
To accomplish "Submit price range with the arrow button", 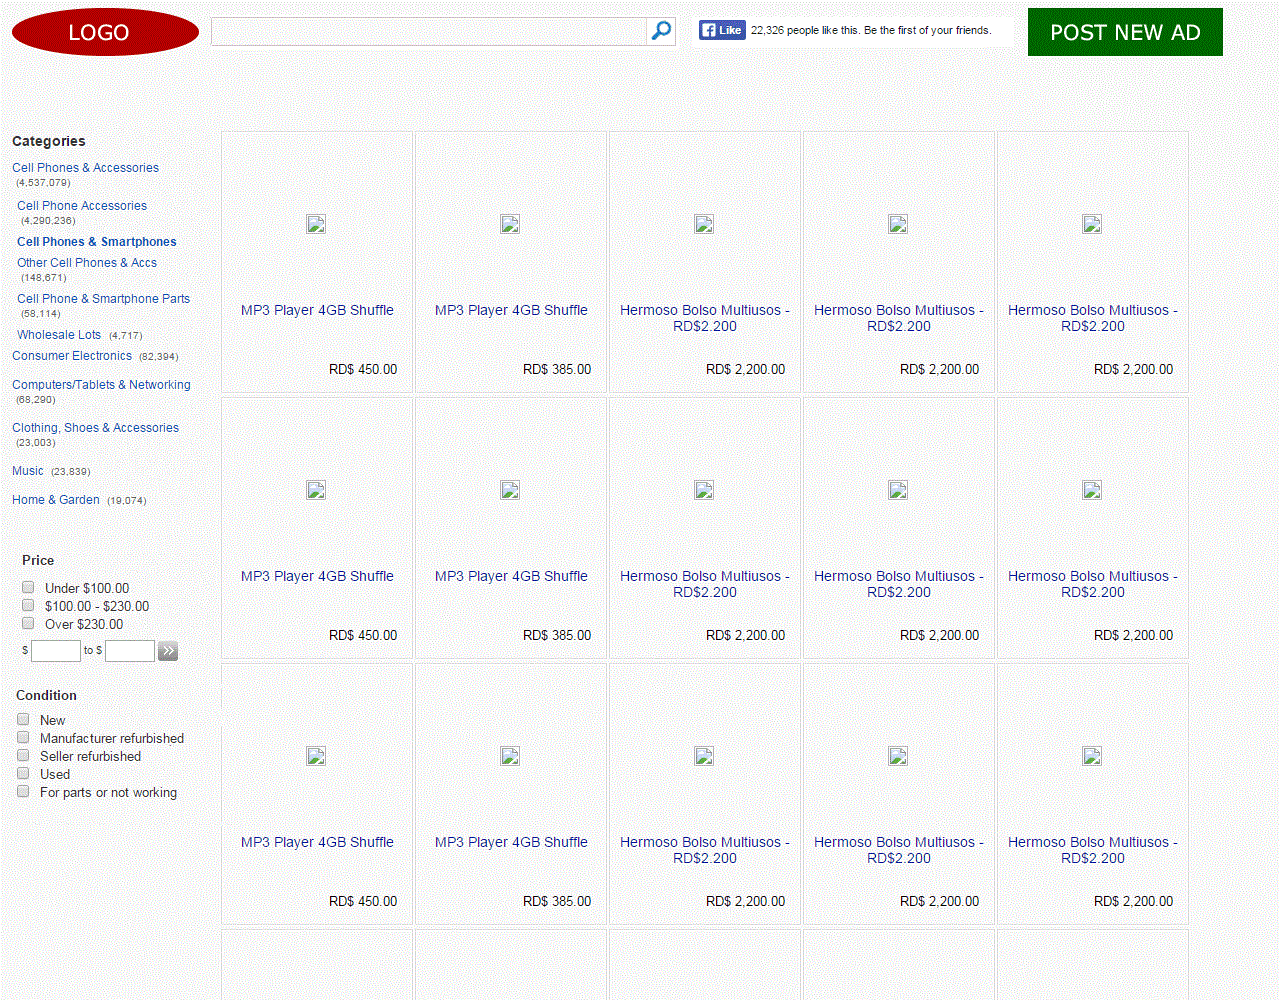I will 168,651.
